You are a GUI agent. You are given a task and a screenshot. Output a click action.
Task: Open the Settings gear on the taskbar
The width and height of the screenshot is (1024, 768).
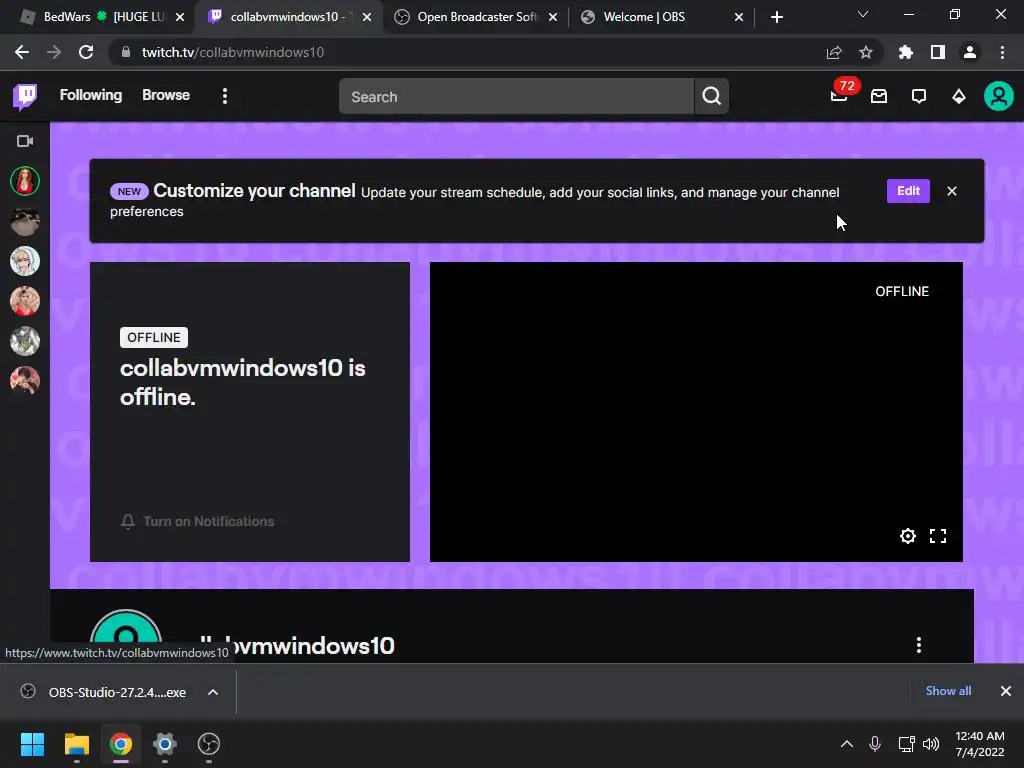tap(165, 744)
